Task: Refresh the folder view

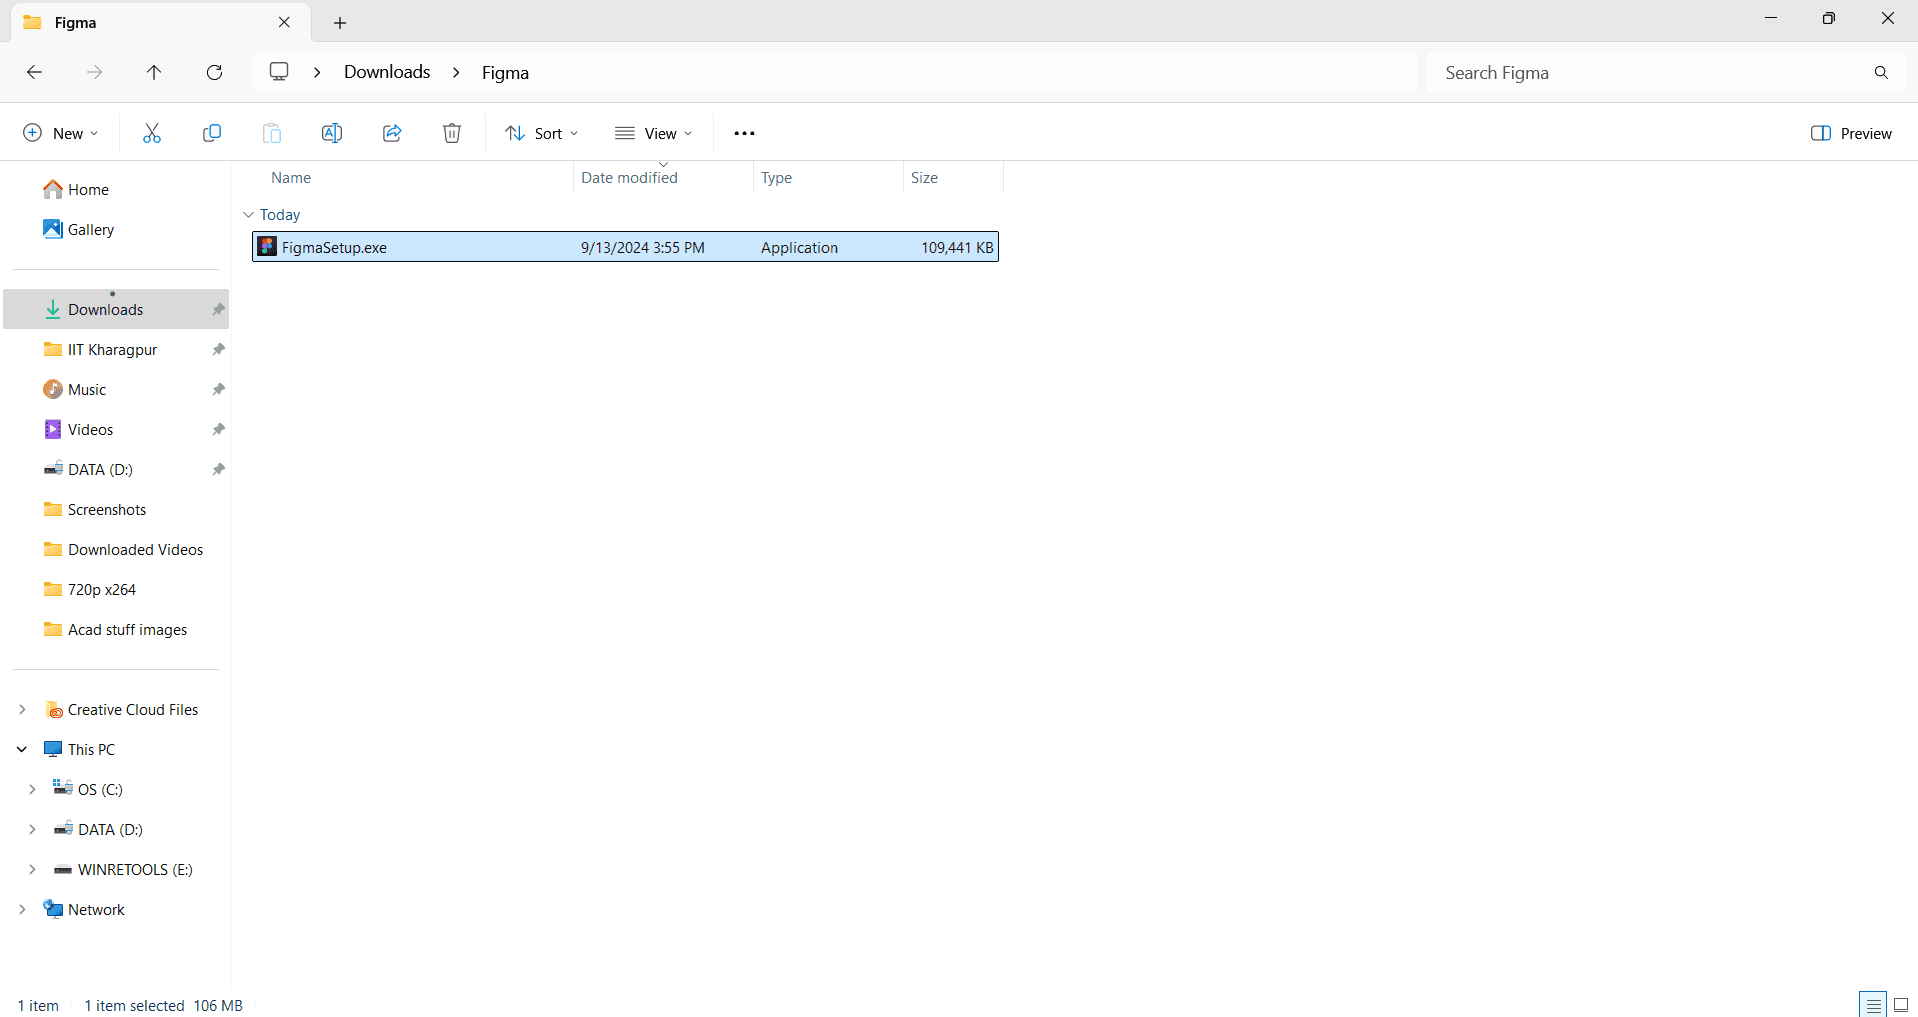Action: pos(214,72)
